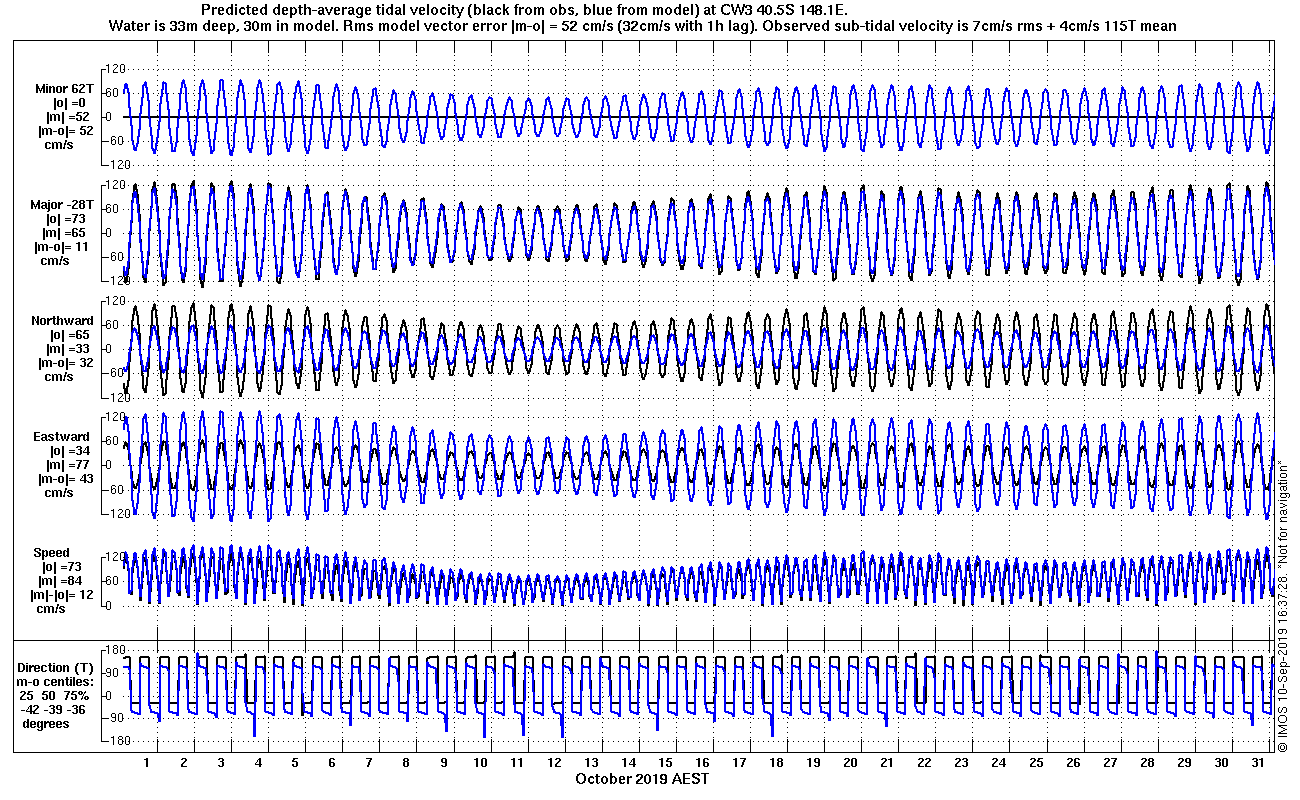
Task: Select the '|m-o|= 32' value
Action: [64, 363]
